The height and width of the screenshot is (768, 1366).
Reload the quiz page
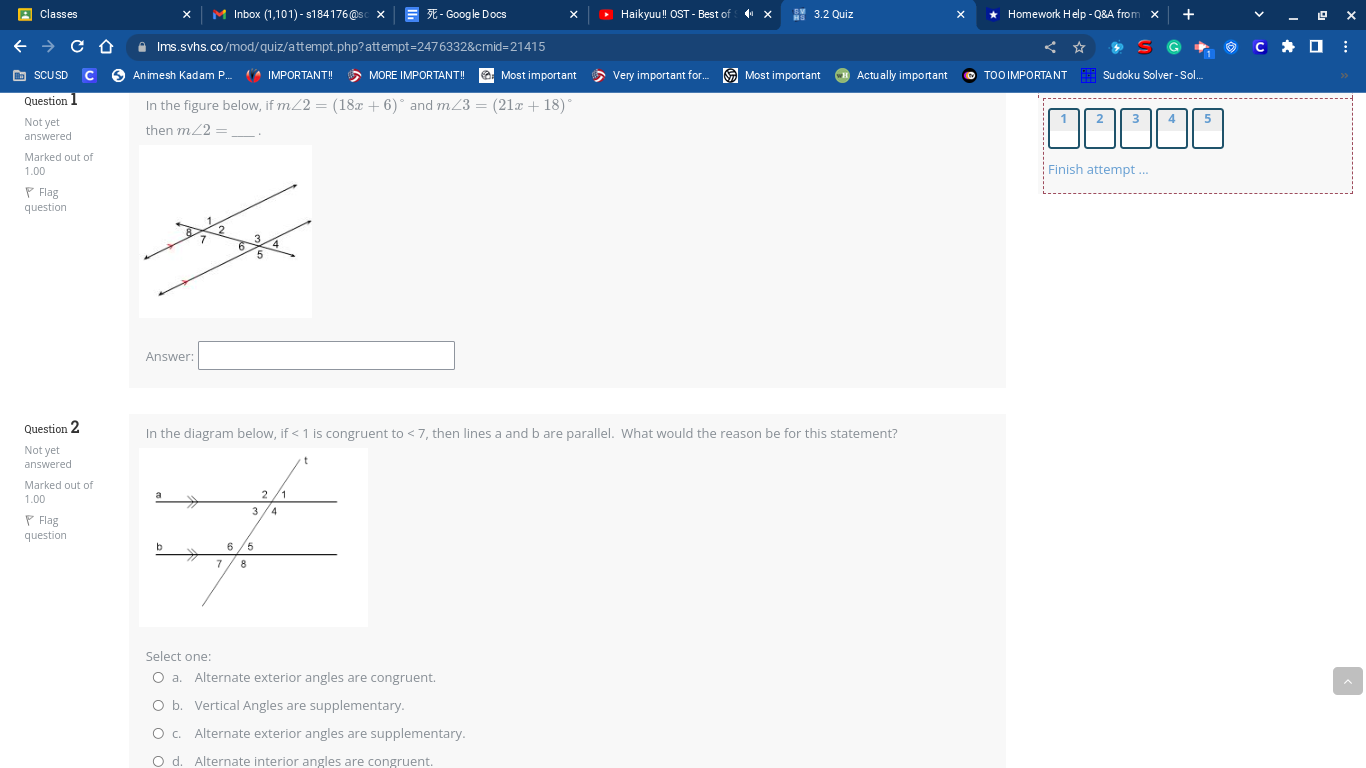(x=77, y=47)
